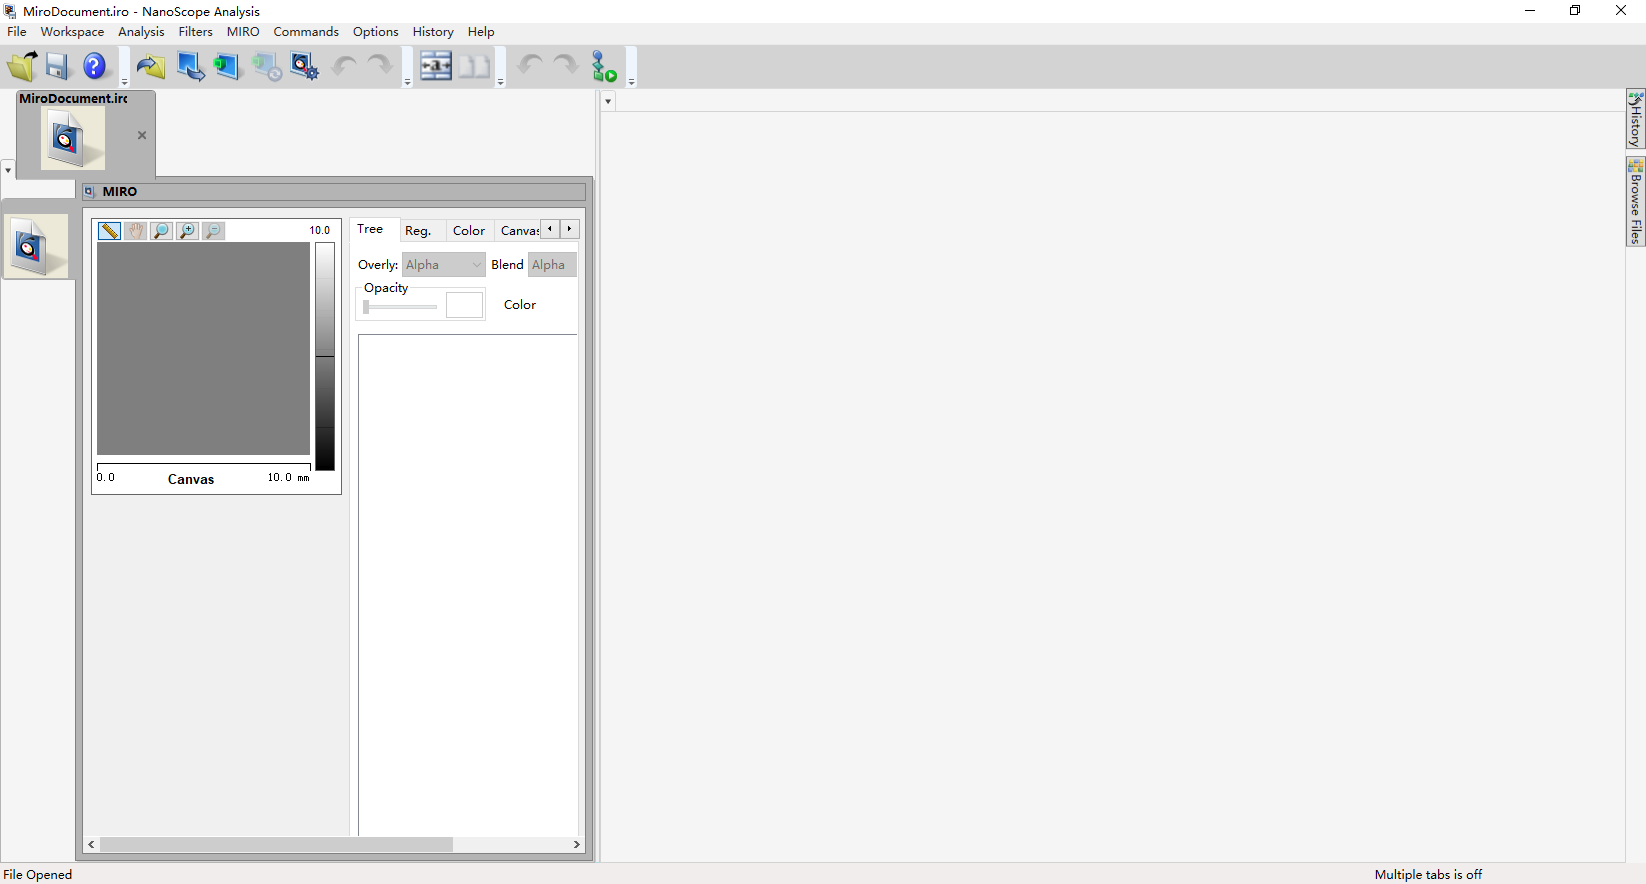
Task: Open the Analysis menu
Action: (x=141, y=32)
